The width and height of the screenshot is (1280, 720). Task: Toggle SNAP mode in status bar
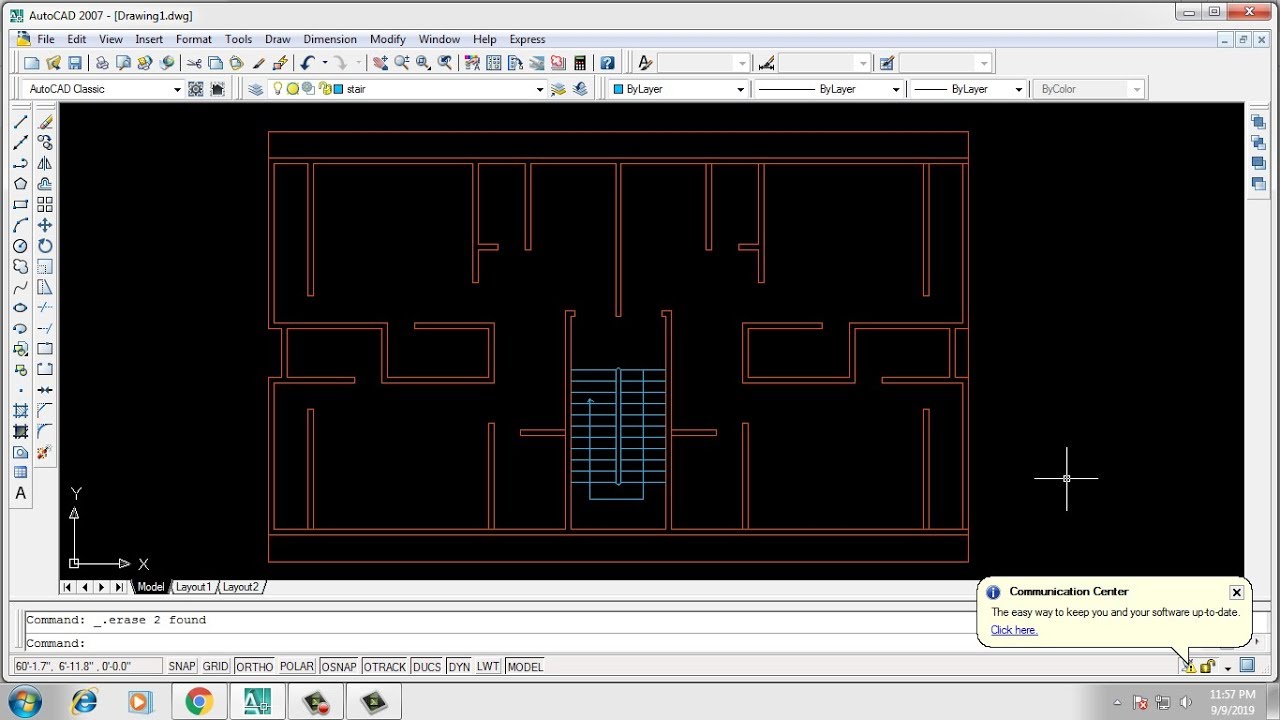point(182,667)
